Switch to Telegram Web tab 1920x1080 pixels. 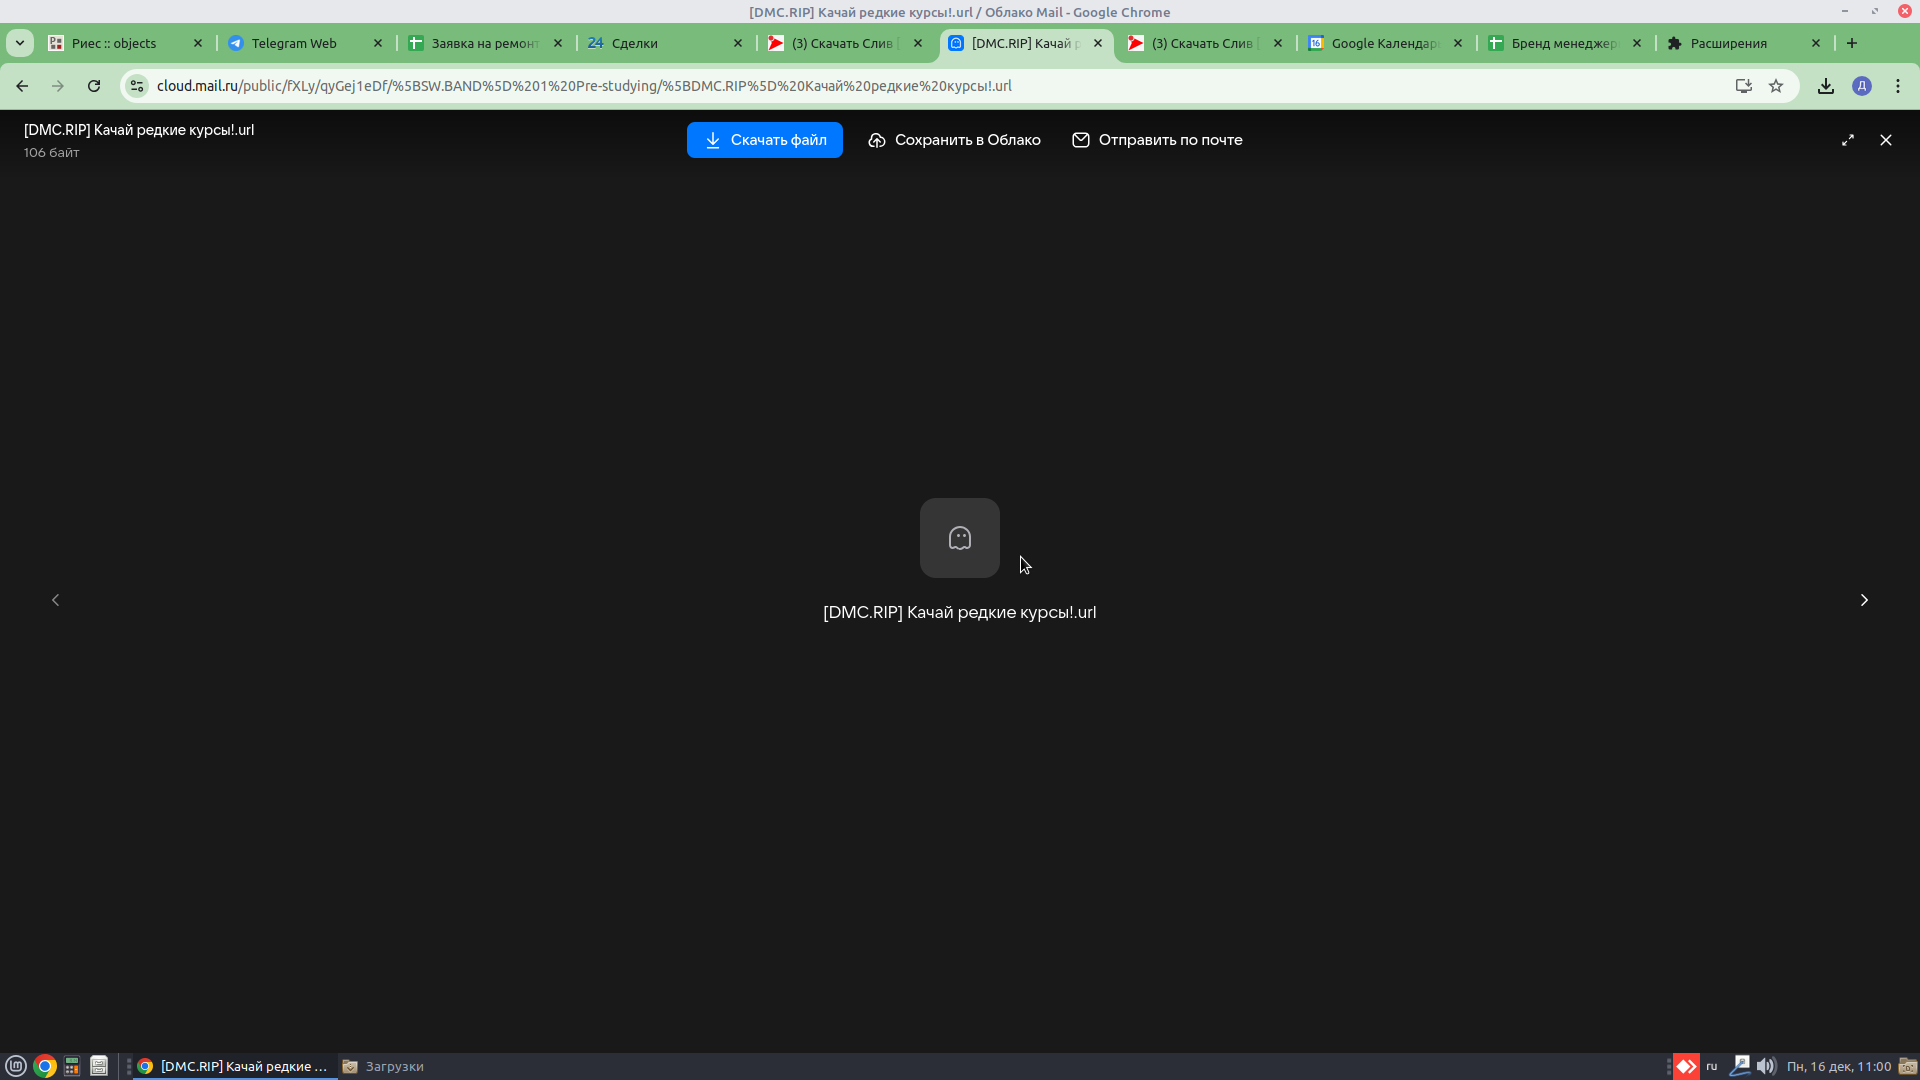[x=294, y=43]
